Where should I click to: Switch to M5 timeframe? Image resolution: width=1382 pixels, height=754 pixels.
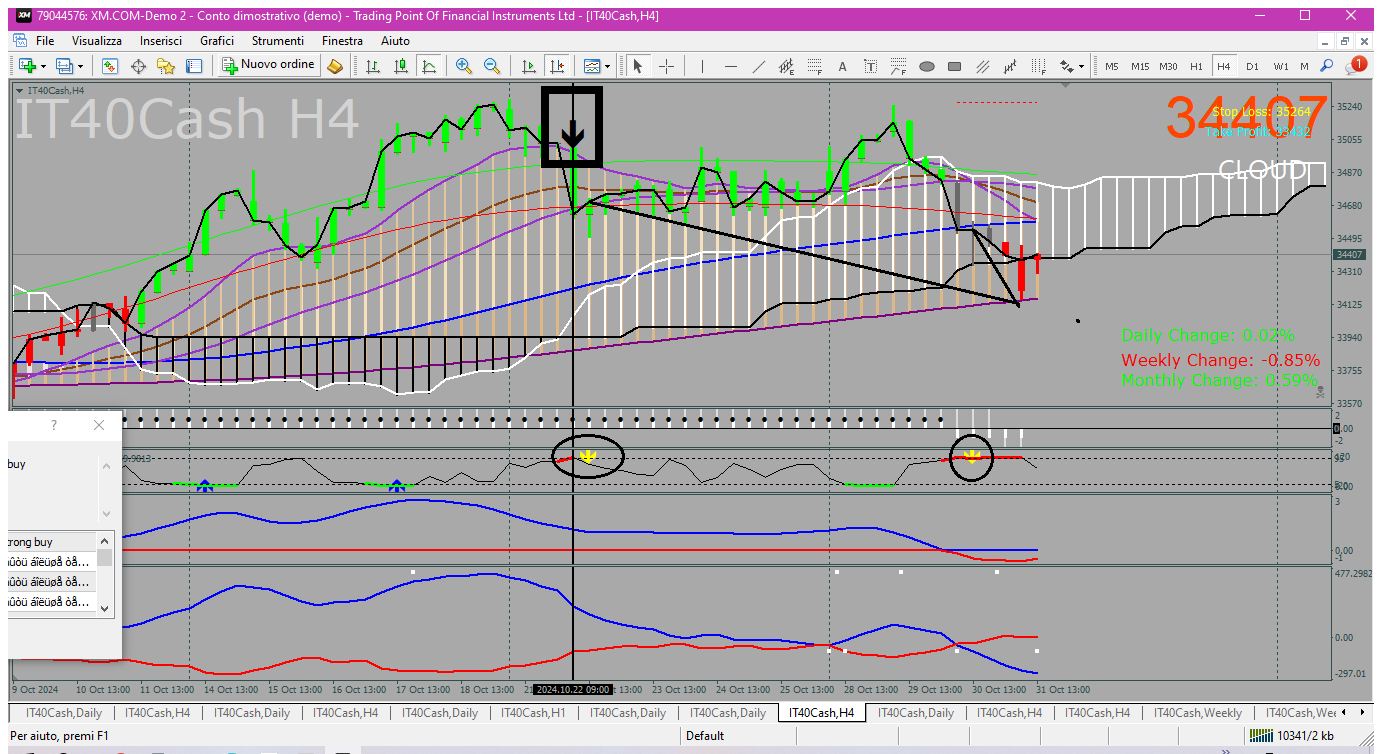click(1112, 66)
